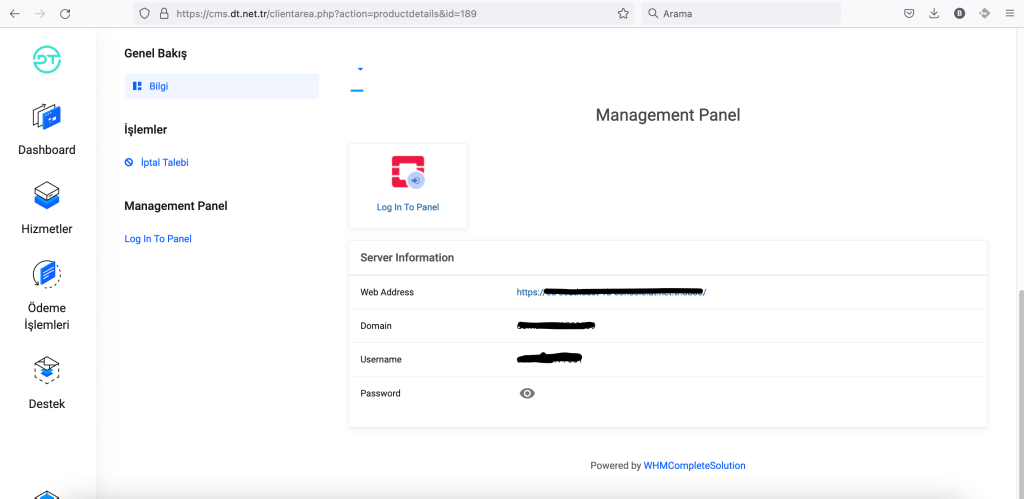The height and width of the screenshot is (499, 1024).
Task: Click the sidebar Log In To Panel link
Action: coord(158,239)
